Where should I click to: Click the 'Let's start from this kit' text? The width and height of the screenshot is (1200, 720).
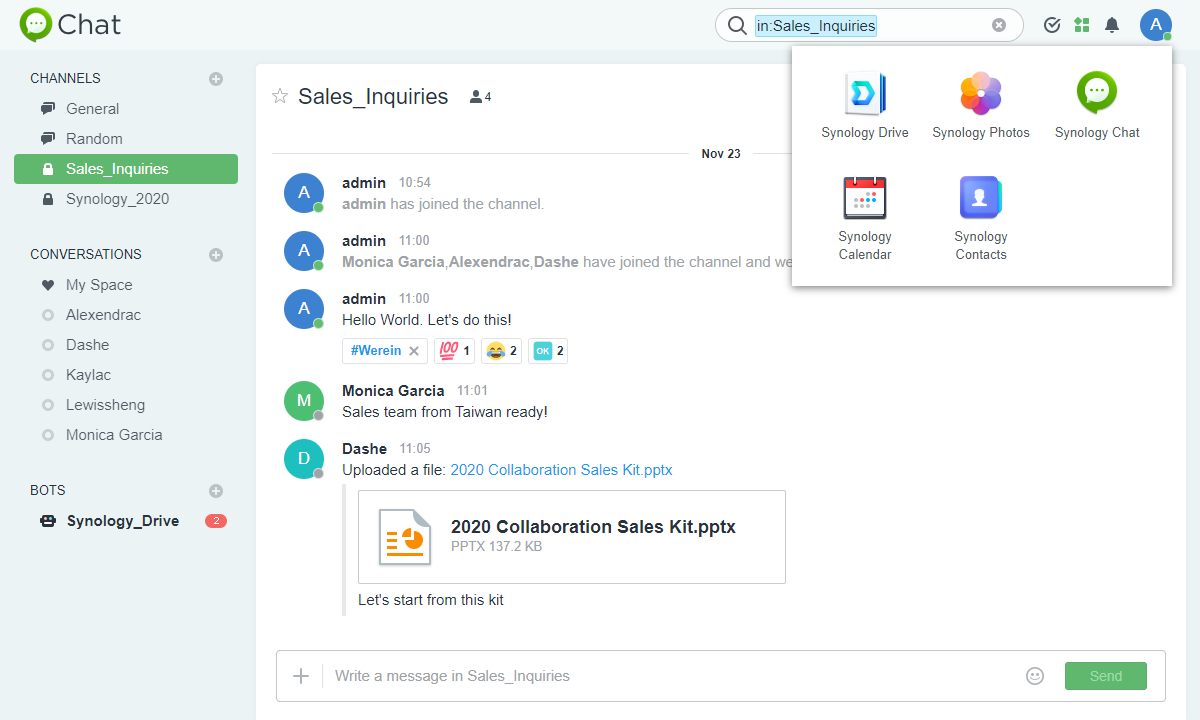pyautogui.click(x=431, y=600)
